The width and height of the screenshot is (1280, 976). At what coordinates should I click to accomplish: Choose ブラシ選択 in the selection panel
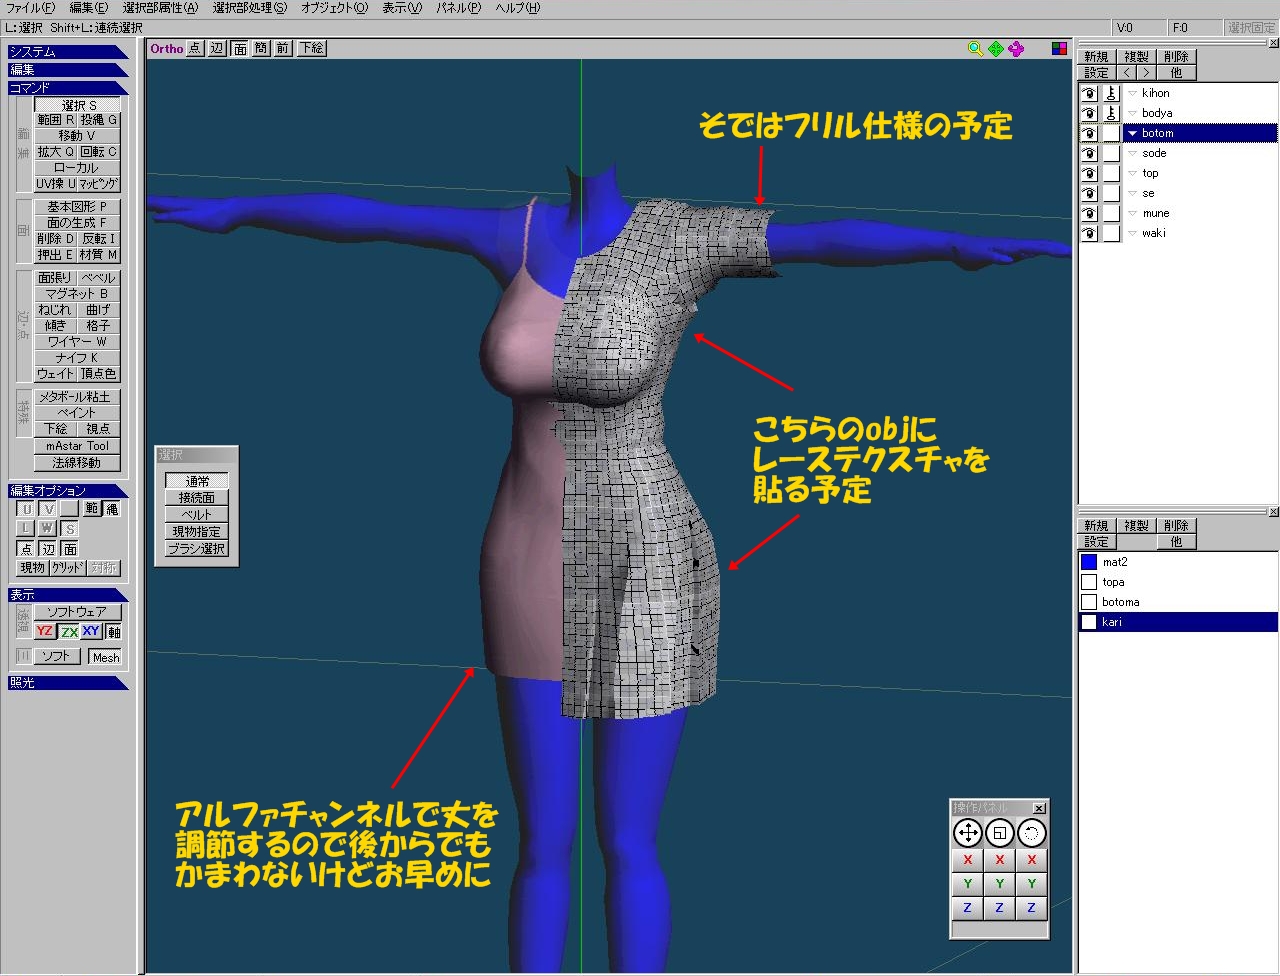(x=197, y=549)
